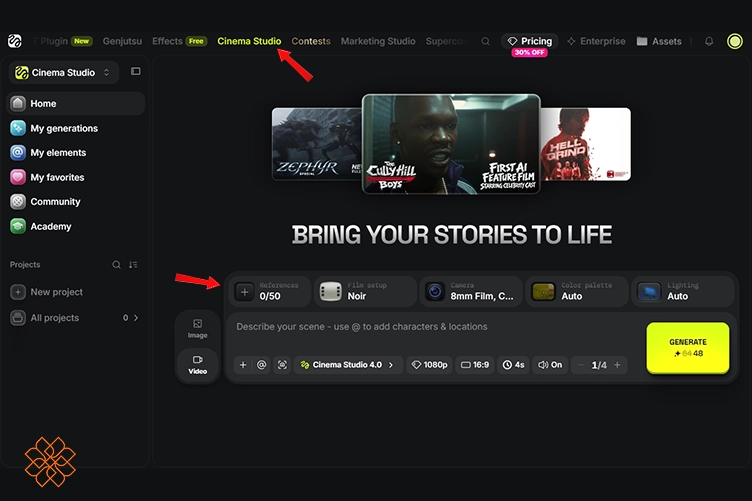
Task: Sort projects using the sort icon
Action: [133, 265]
